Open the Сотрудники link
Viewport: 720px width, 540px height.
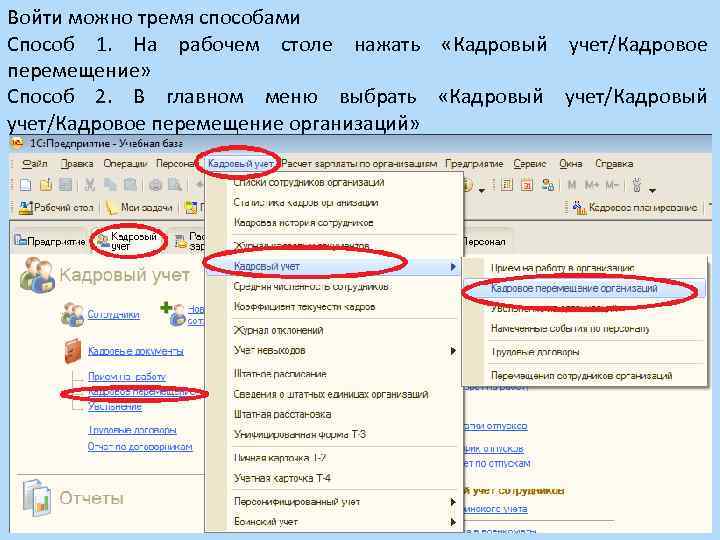[x=113, y=314]
